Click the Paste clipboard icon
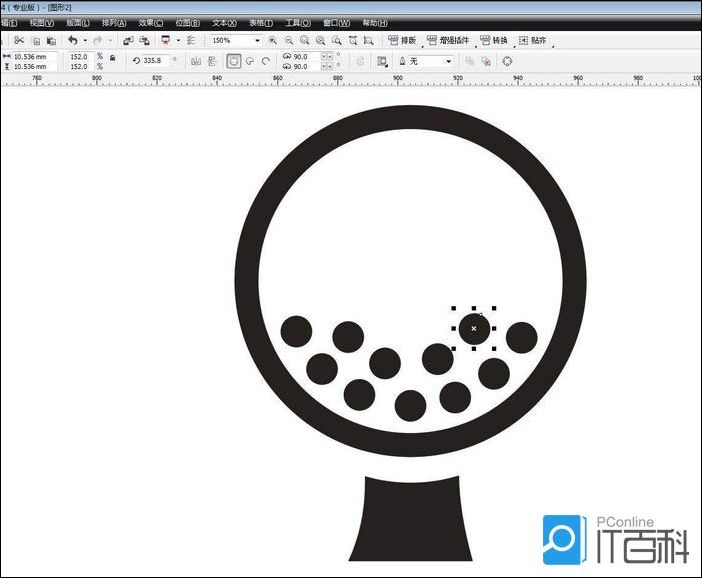 click(51, 41)
